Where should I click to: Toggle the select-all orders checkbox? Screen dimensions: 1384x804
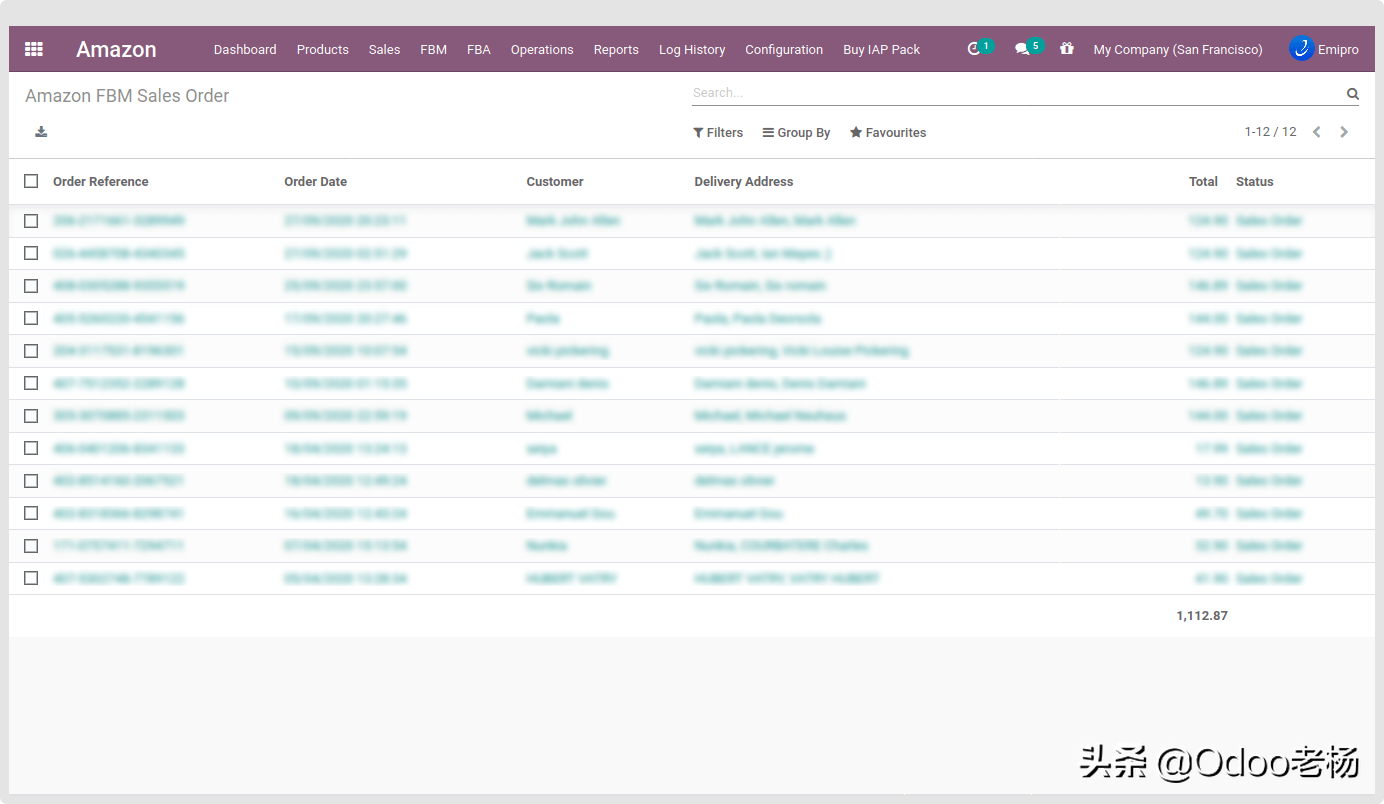(x=31, y=181)
